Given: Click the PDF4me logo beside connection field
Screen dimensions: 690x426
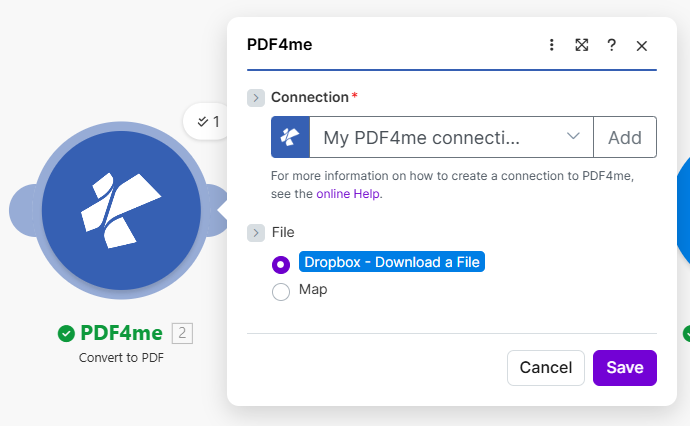Looking at the screenshot, I should pyautogui.click(x=290, y=137).
